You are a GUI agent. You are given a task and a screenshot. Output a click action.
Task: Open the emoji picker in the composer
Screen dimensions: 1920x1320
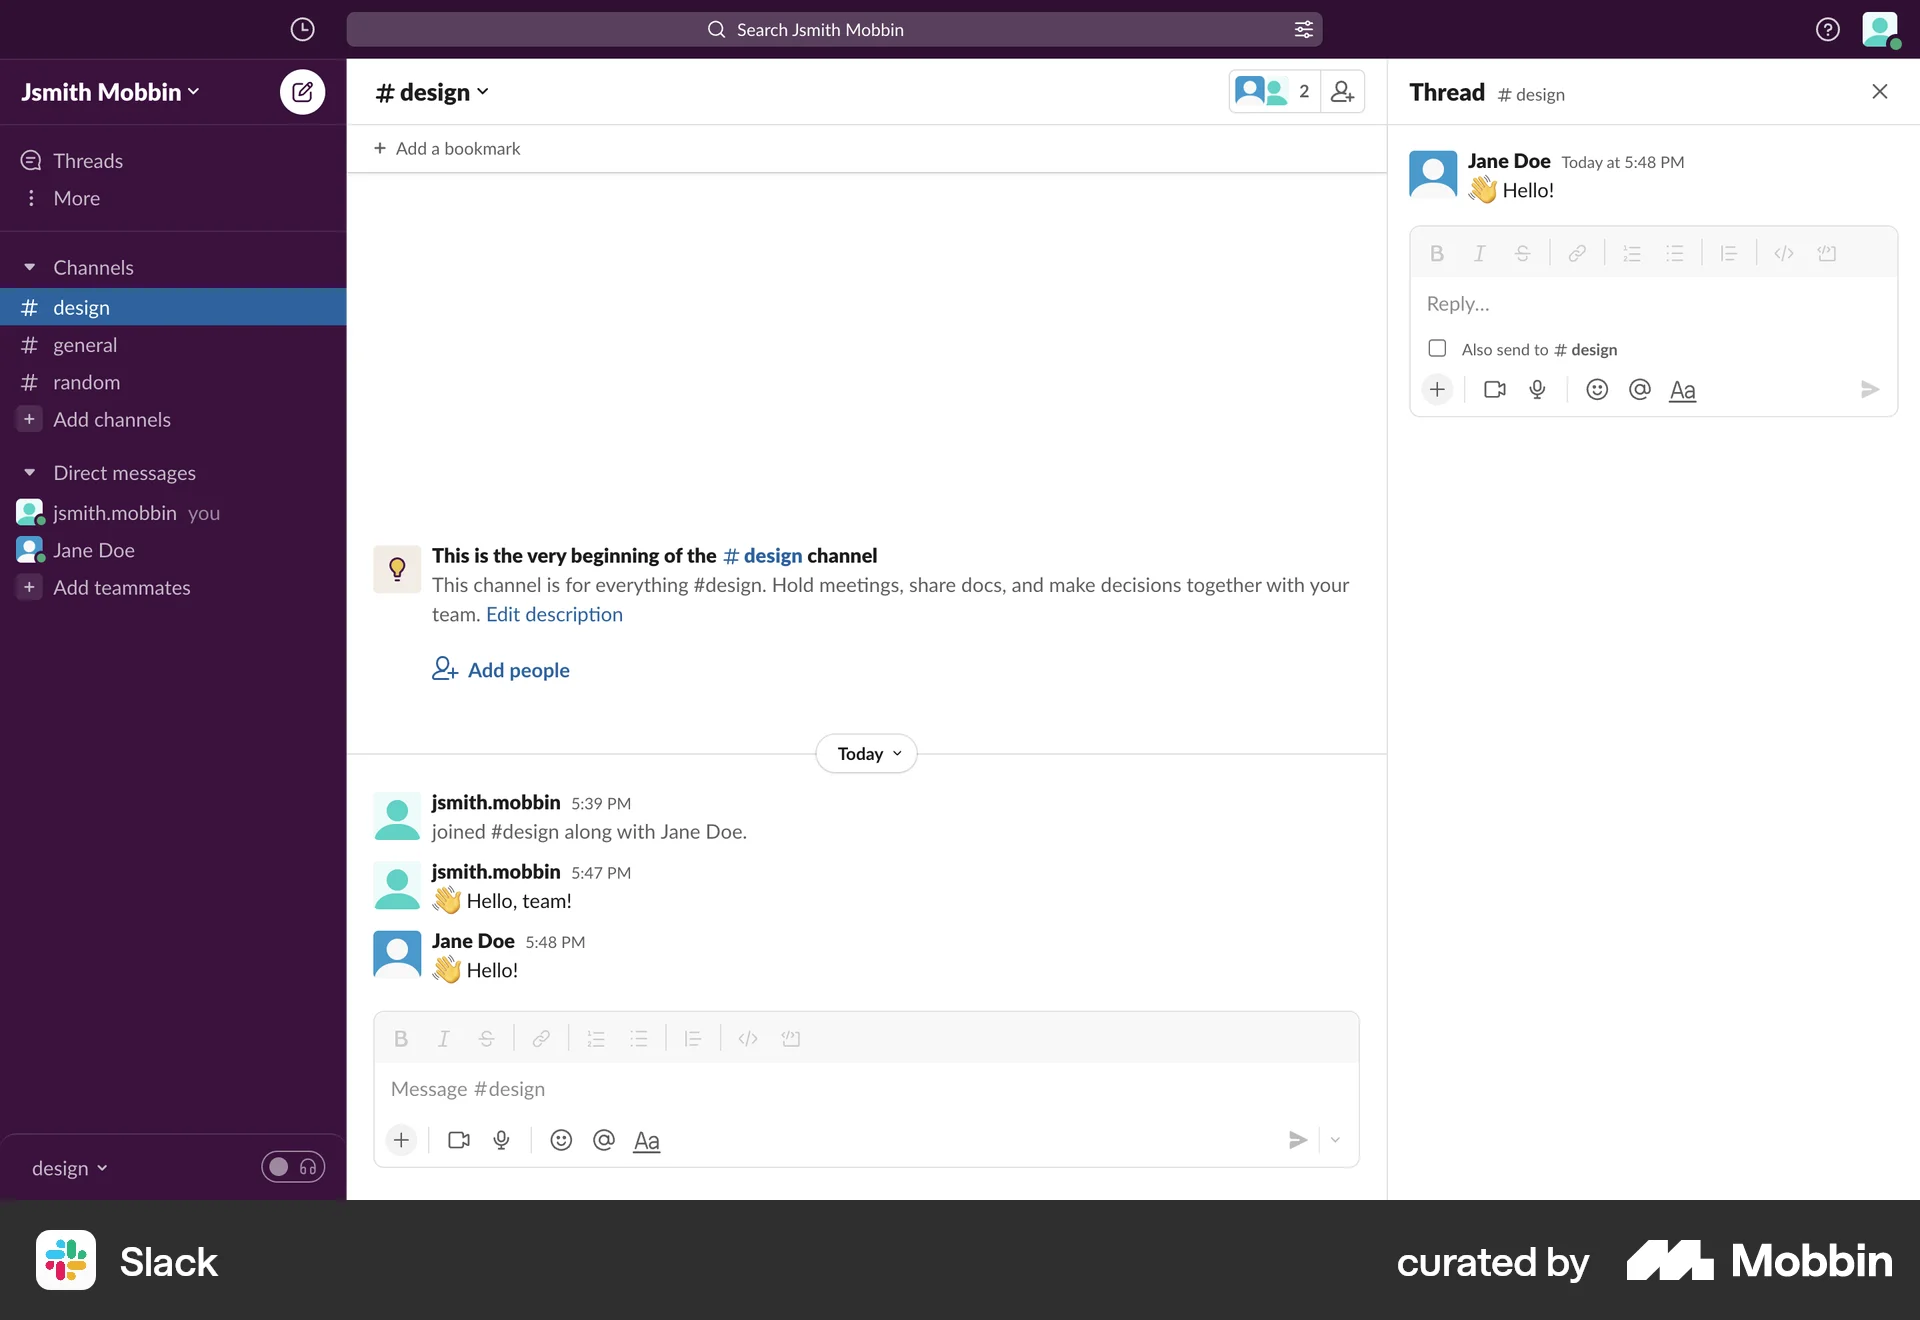[x=560, y=1140]
